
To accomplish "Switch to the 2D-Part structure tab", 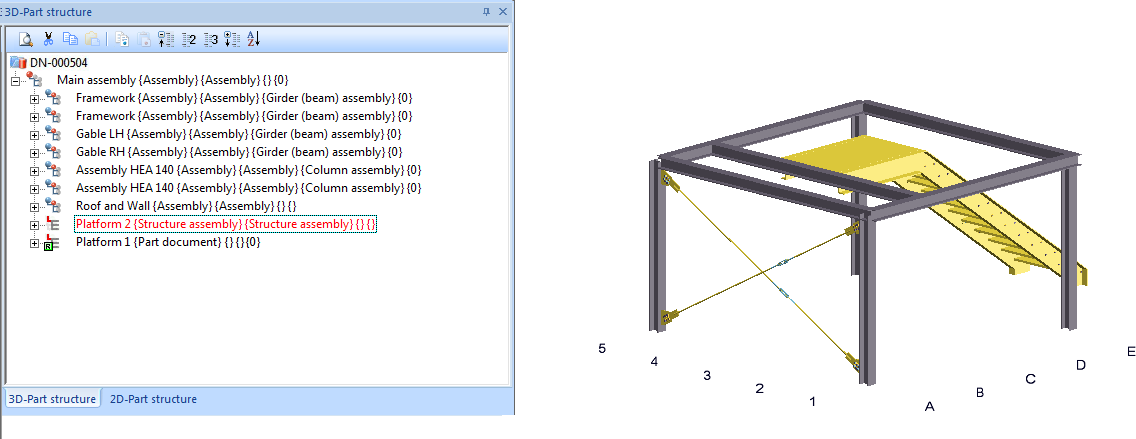I will (x=153, y=399).
